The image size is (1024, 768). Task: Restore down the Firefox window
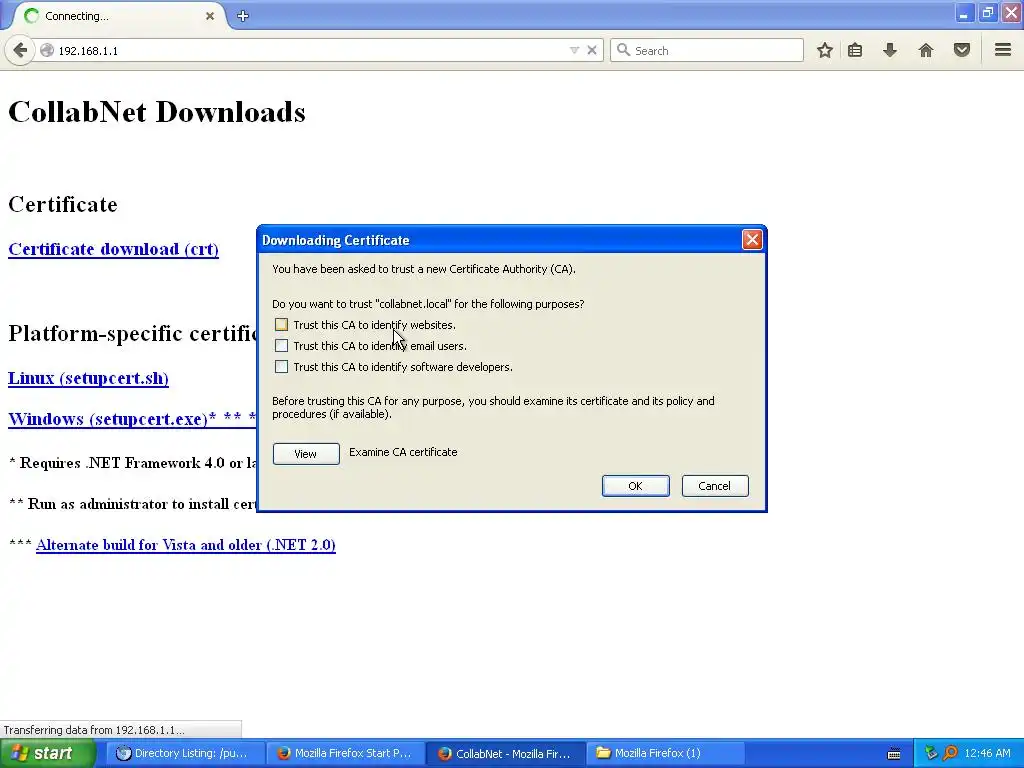[987, 13]
